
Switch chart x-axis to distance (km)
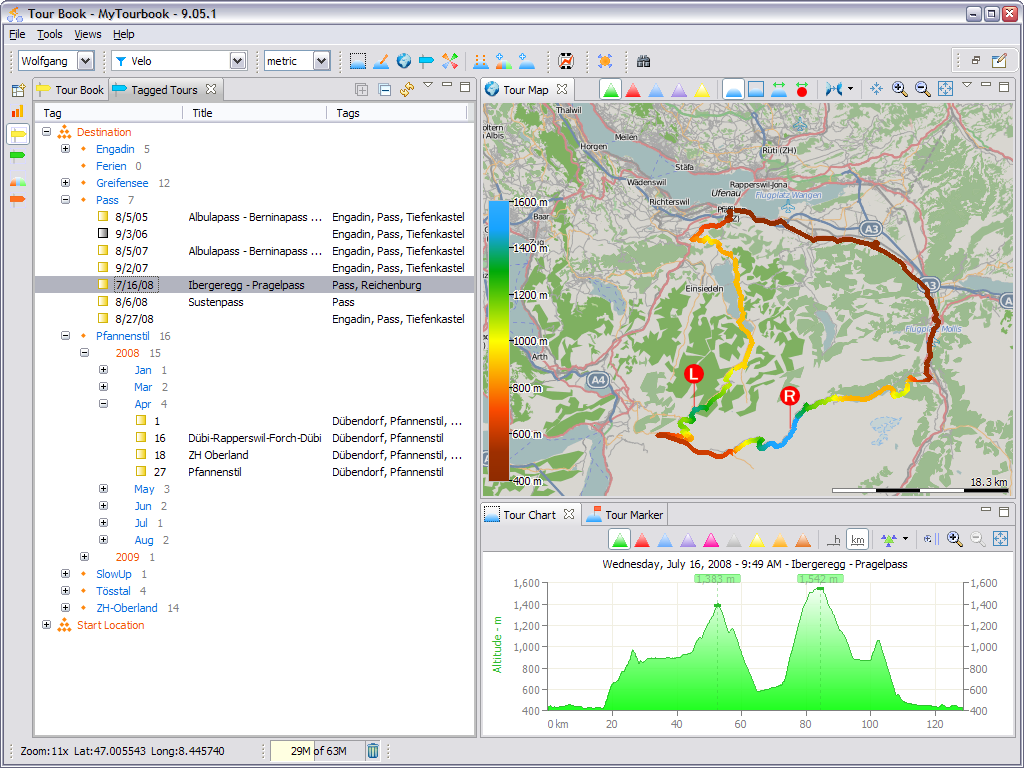coord(857,539)
